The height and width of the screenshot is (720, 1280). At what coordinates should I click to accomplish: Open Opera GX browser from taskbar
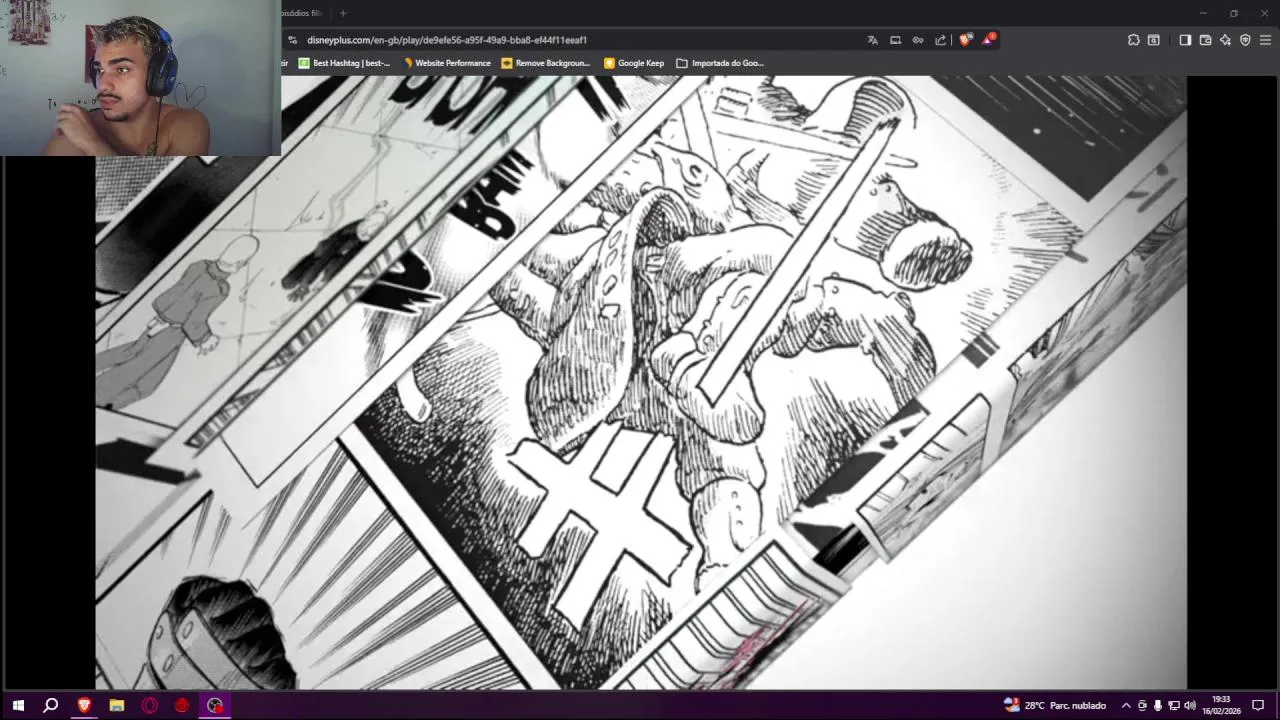pos(149,705)
